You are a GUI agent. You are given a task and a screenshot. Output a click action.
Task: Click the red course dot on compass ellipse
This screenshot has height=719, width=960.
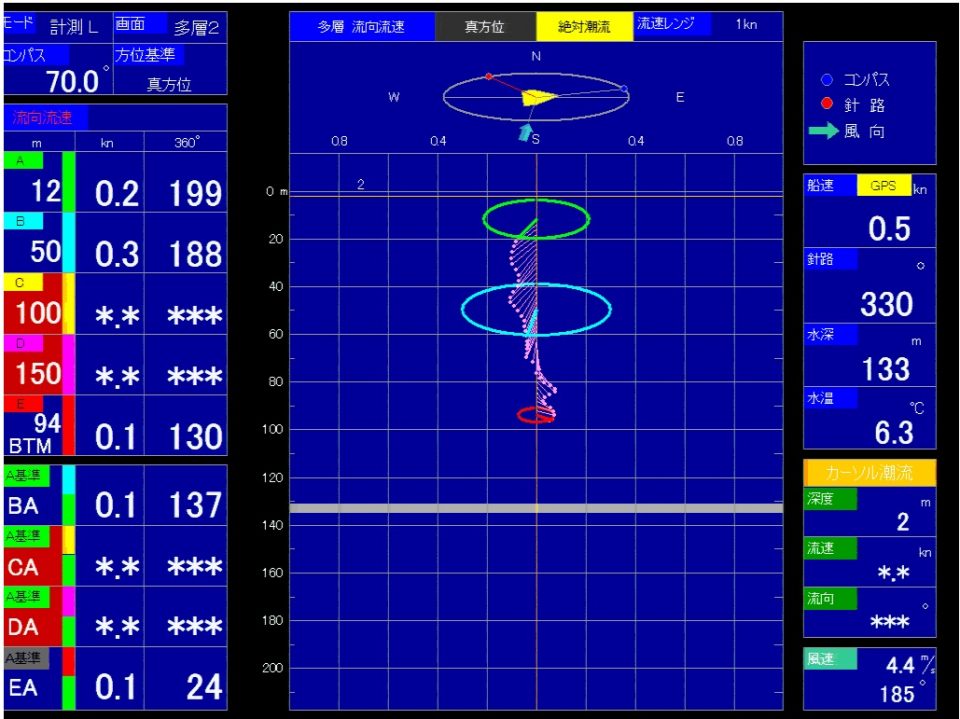[x=489, y=76]
